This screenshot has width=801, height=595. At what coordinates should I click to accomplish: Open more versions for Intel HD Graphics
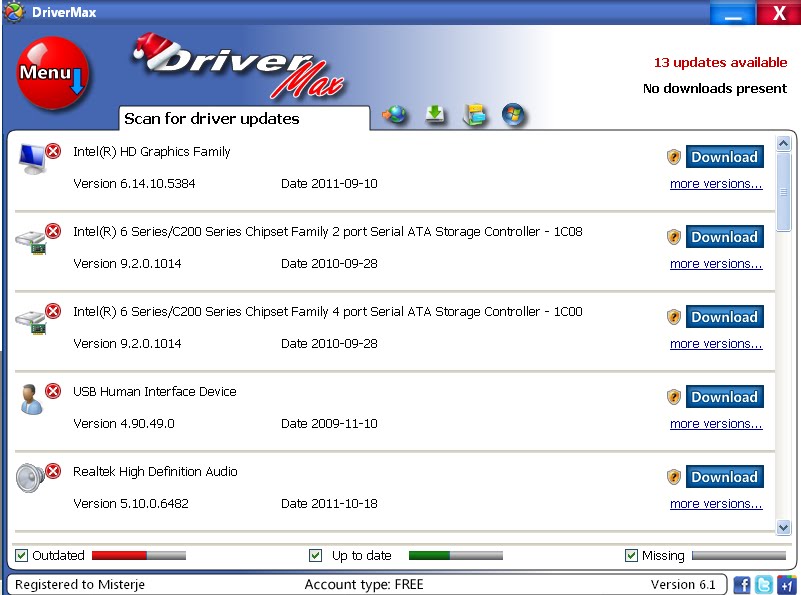(716, 184)
